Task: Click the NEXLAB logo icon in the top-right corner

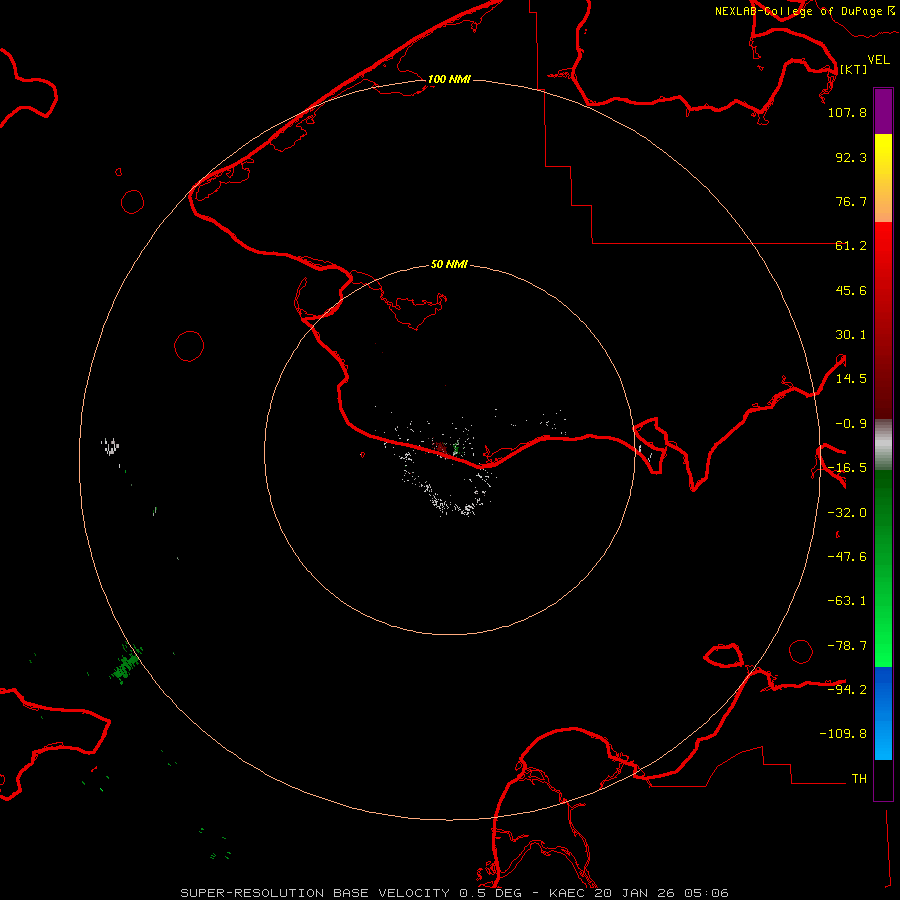Action: [890, 10]
